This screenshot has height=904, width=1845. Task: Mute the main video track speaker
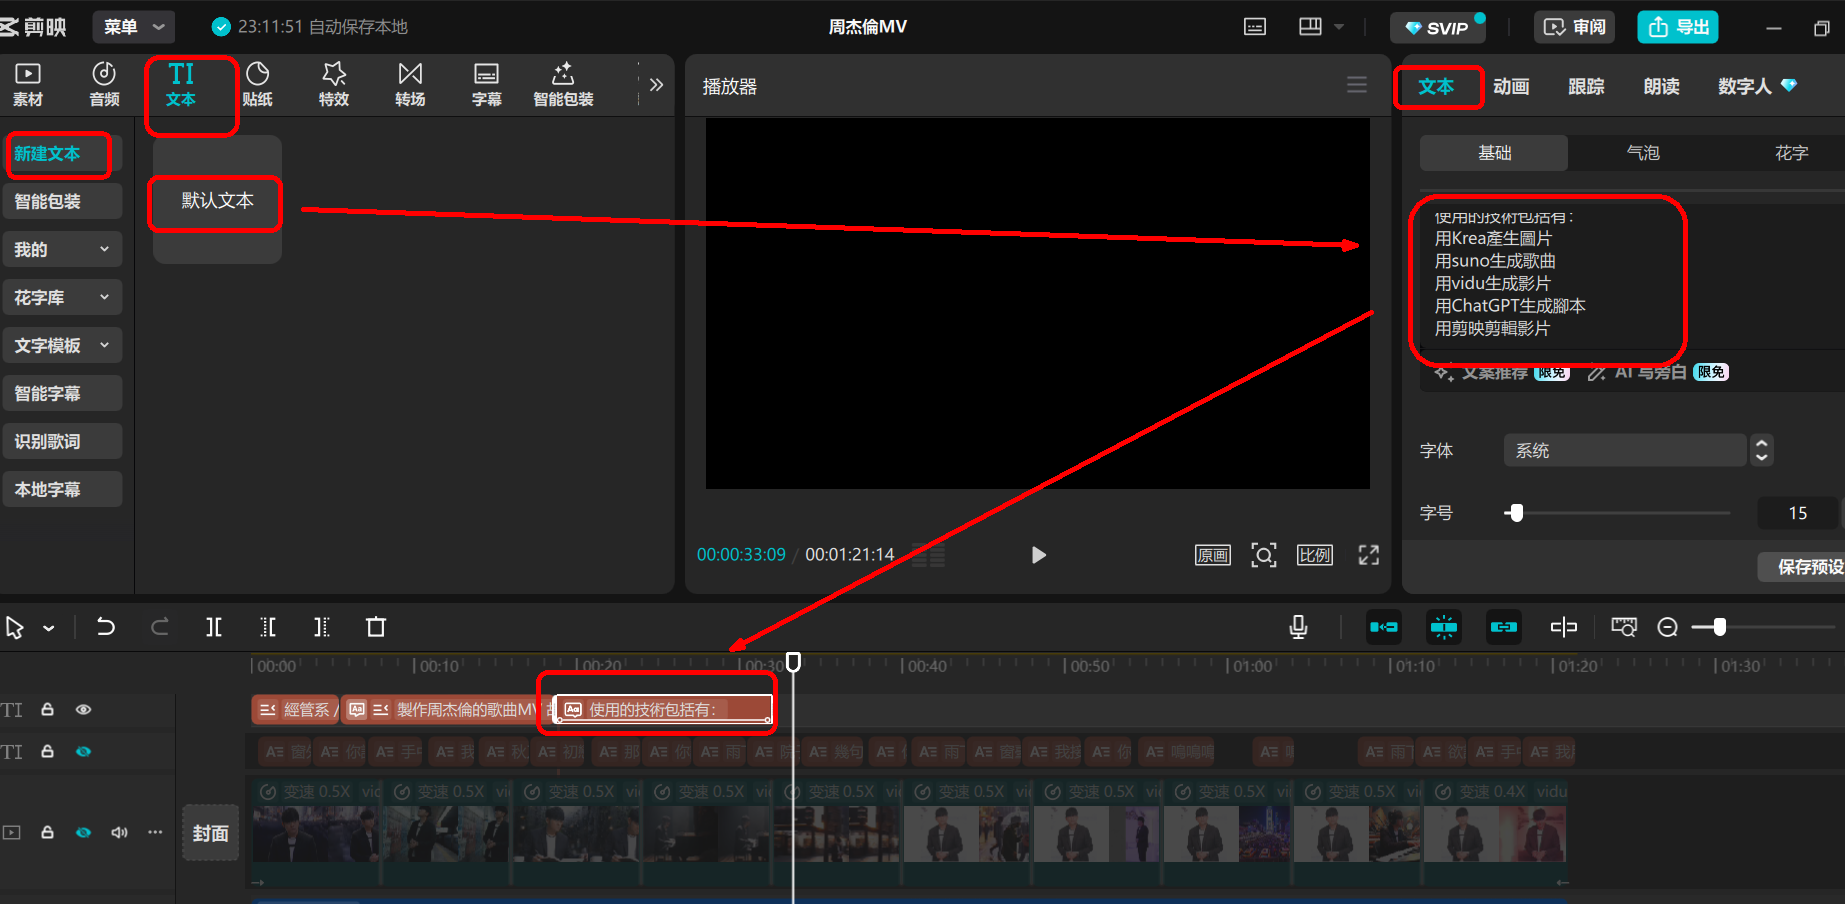pyautogui.click(x=119, y=832)
